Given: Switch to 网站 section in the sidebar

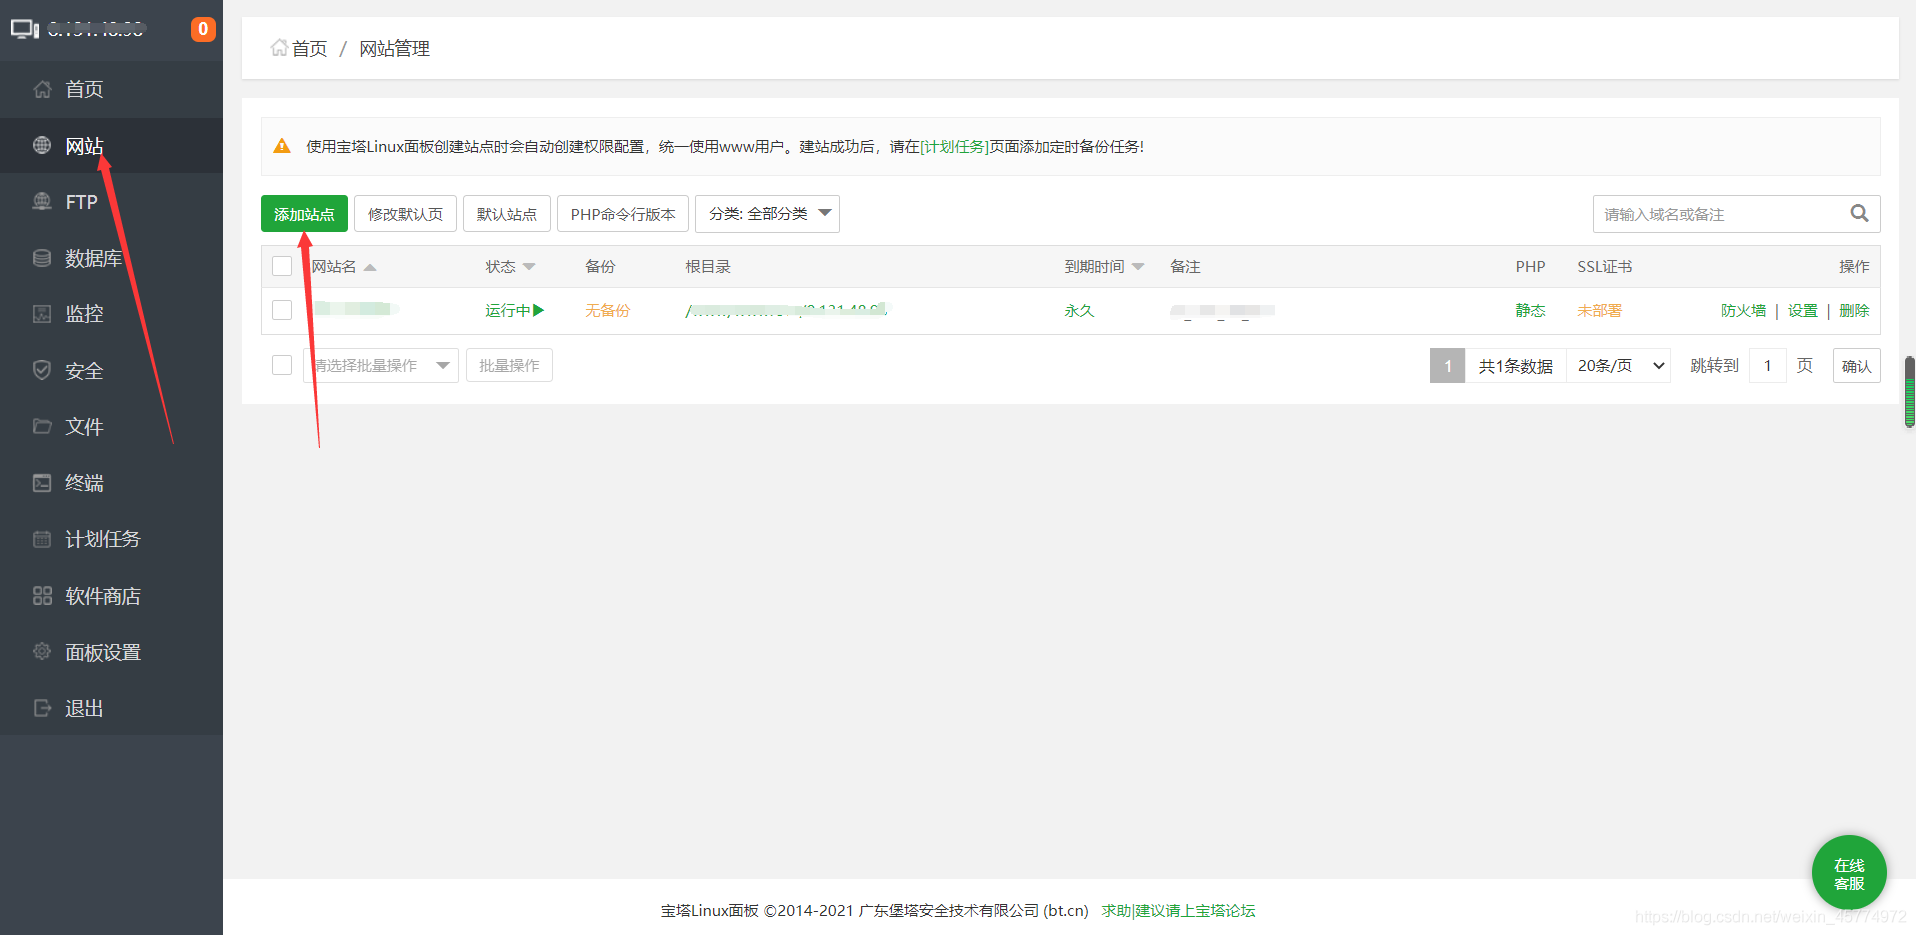Looking at the screenshot, I should coord(83,145).
